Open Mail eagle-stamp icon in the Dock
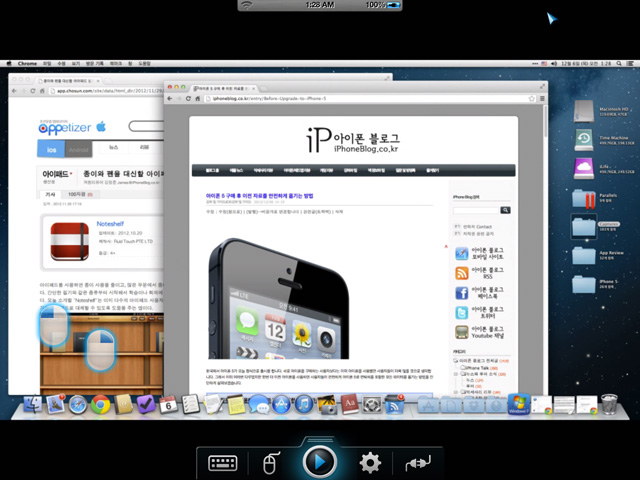640x480 pixels. coord(55,404)
